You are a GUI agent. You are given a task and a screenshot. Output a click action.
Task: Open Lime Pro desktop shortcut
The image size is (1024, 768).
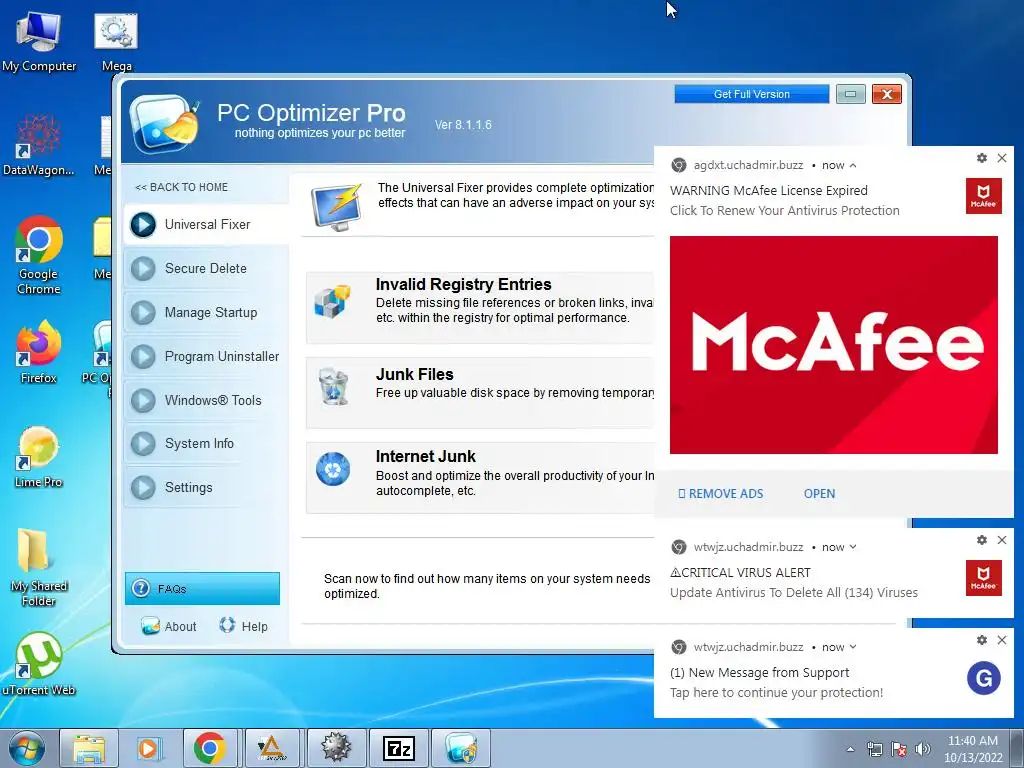tap(39, 457)
